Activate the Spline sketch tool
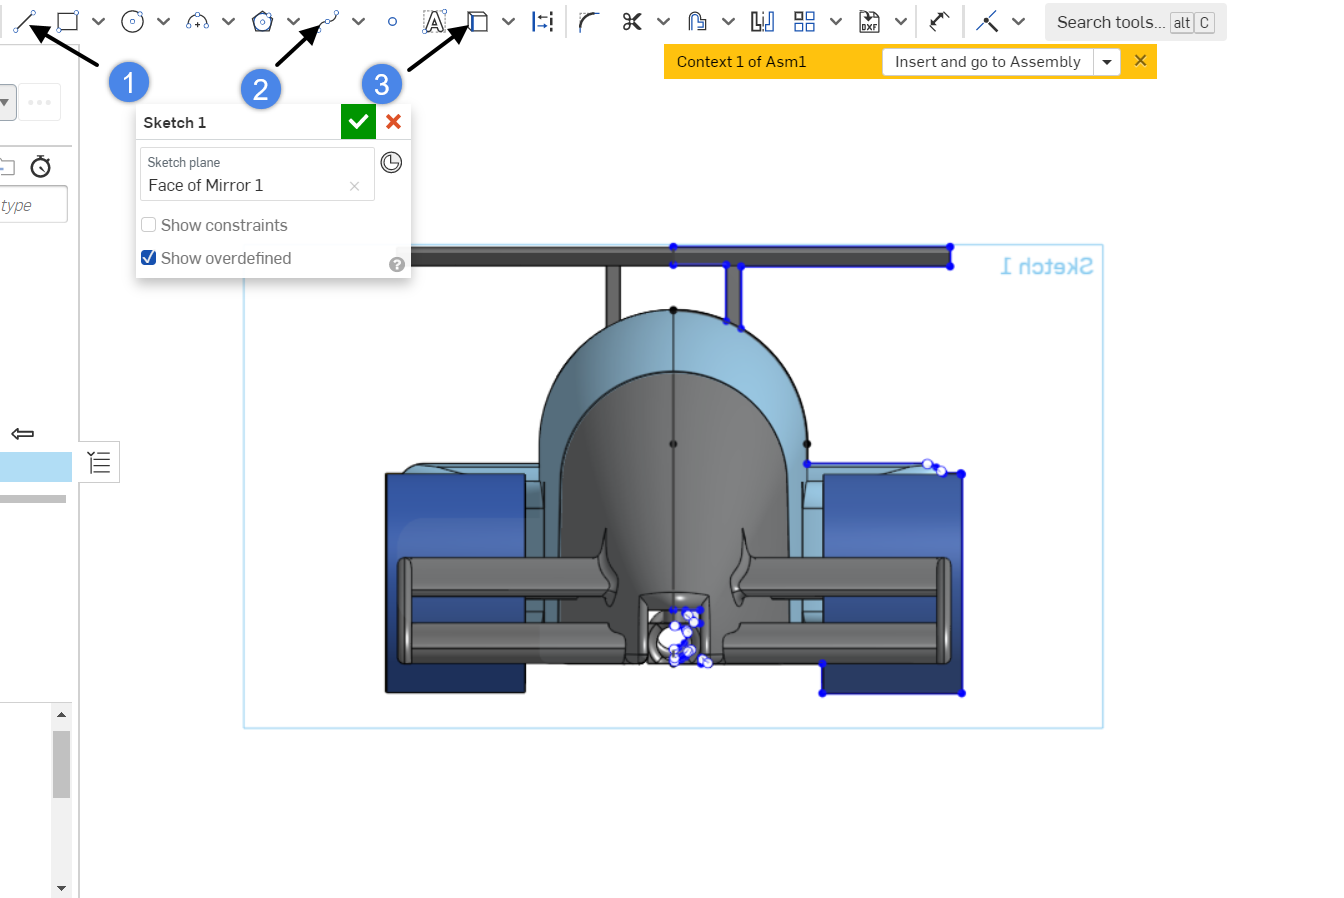This screenshot has width=1344, height=898. click(328, 21)
